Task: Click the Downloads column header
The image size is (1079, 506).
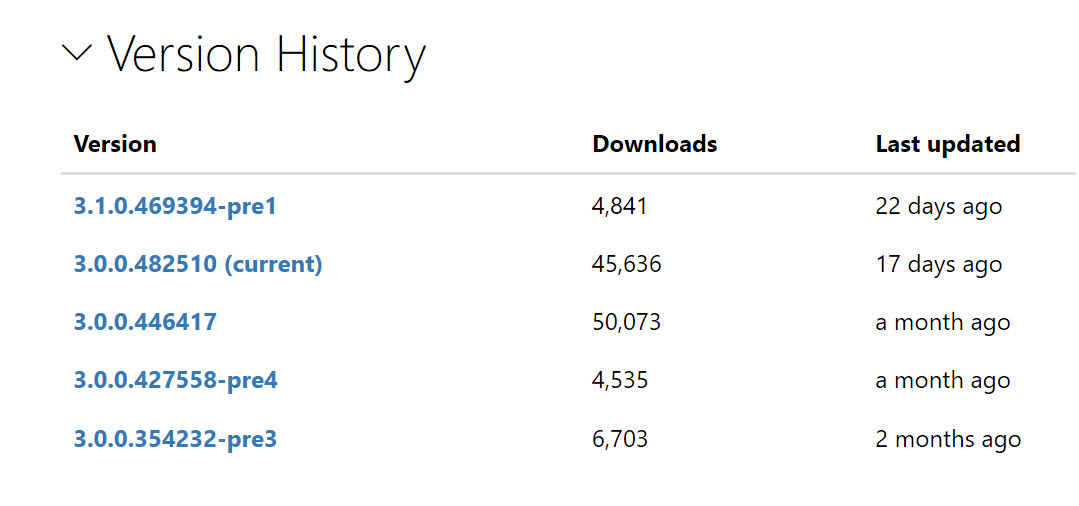Action: click(655, 144)
